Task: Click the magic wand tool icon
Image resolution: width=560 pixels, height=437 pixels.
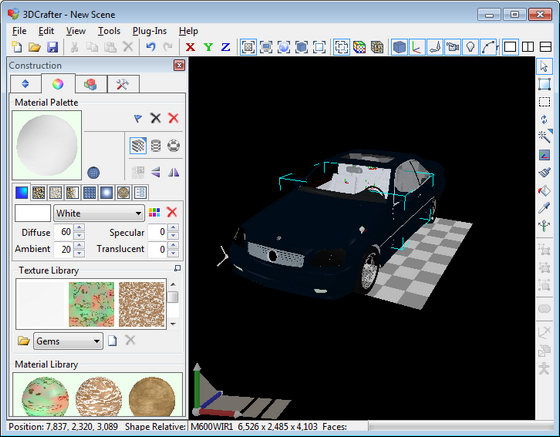Action: (545, 136)
